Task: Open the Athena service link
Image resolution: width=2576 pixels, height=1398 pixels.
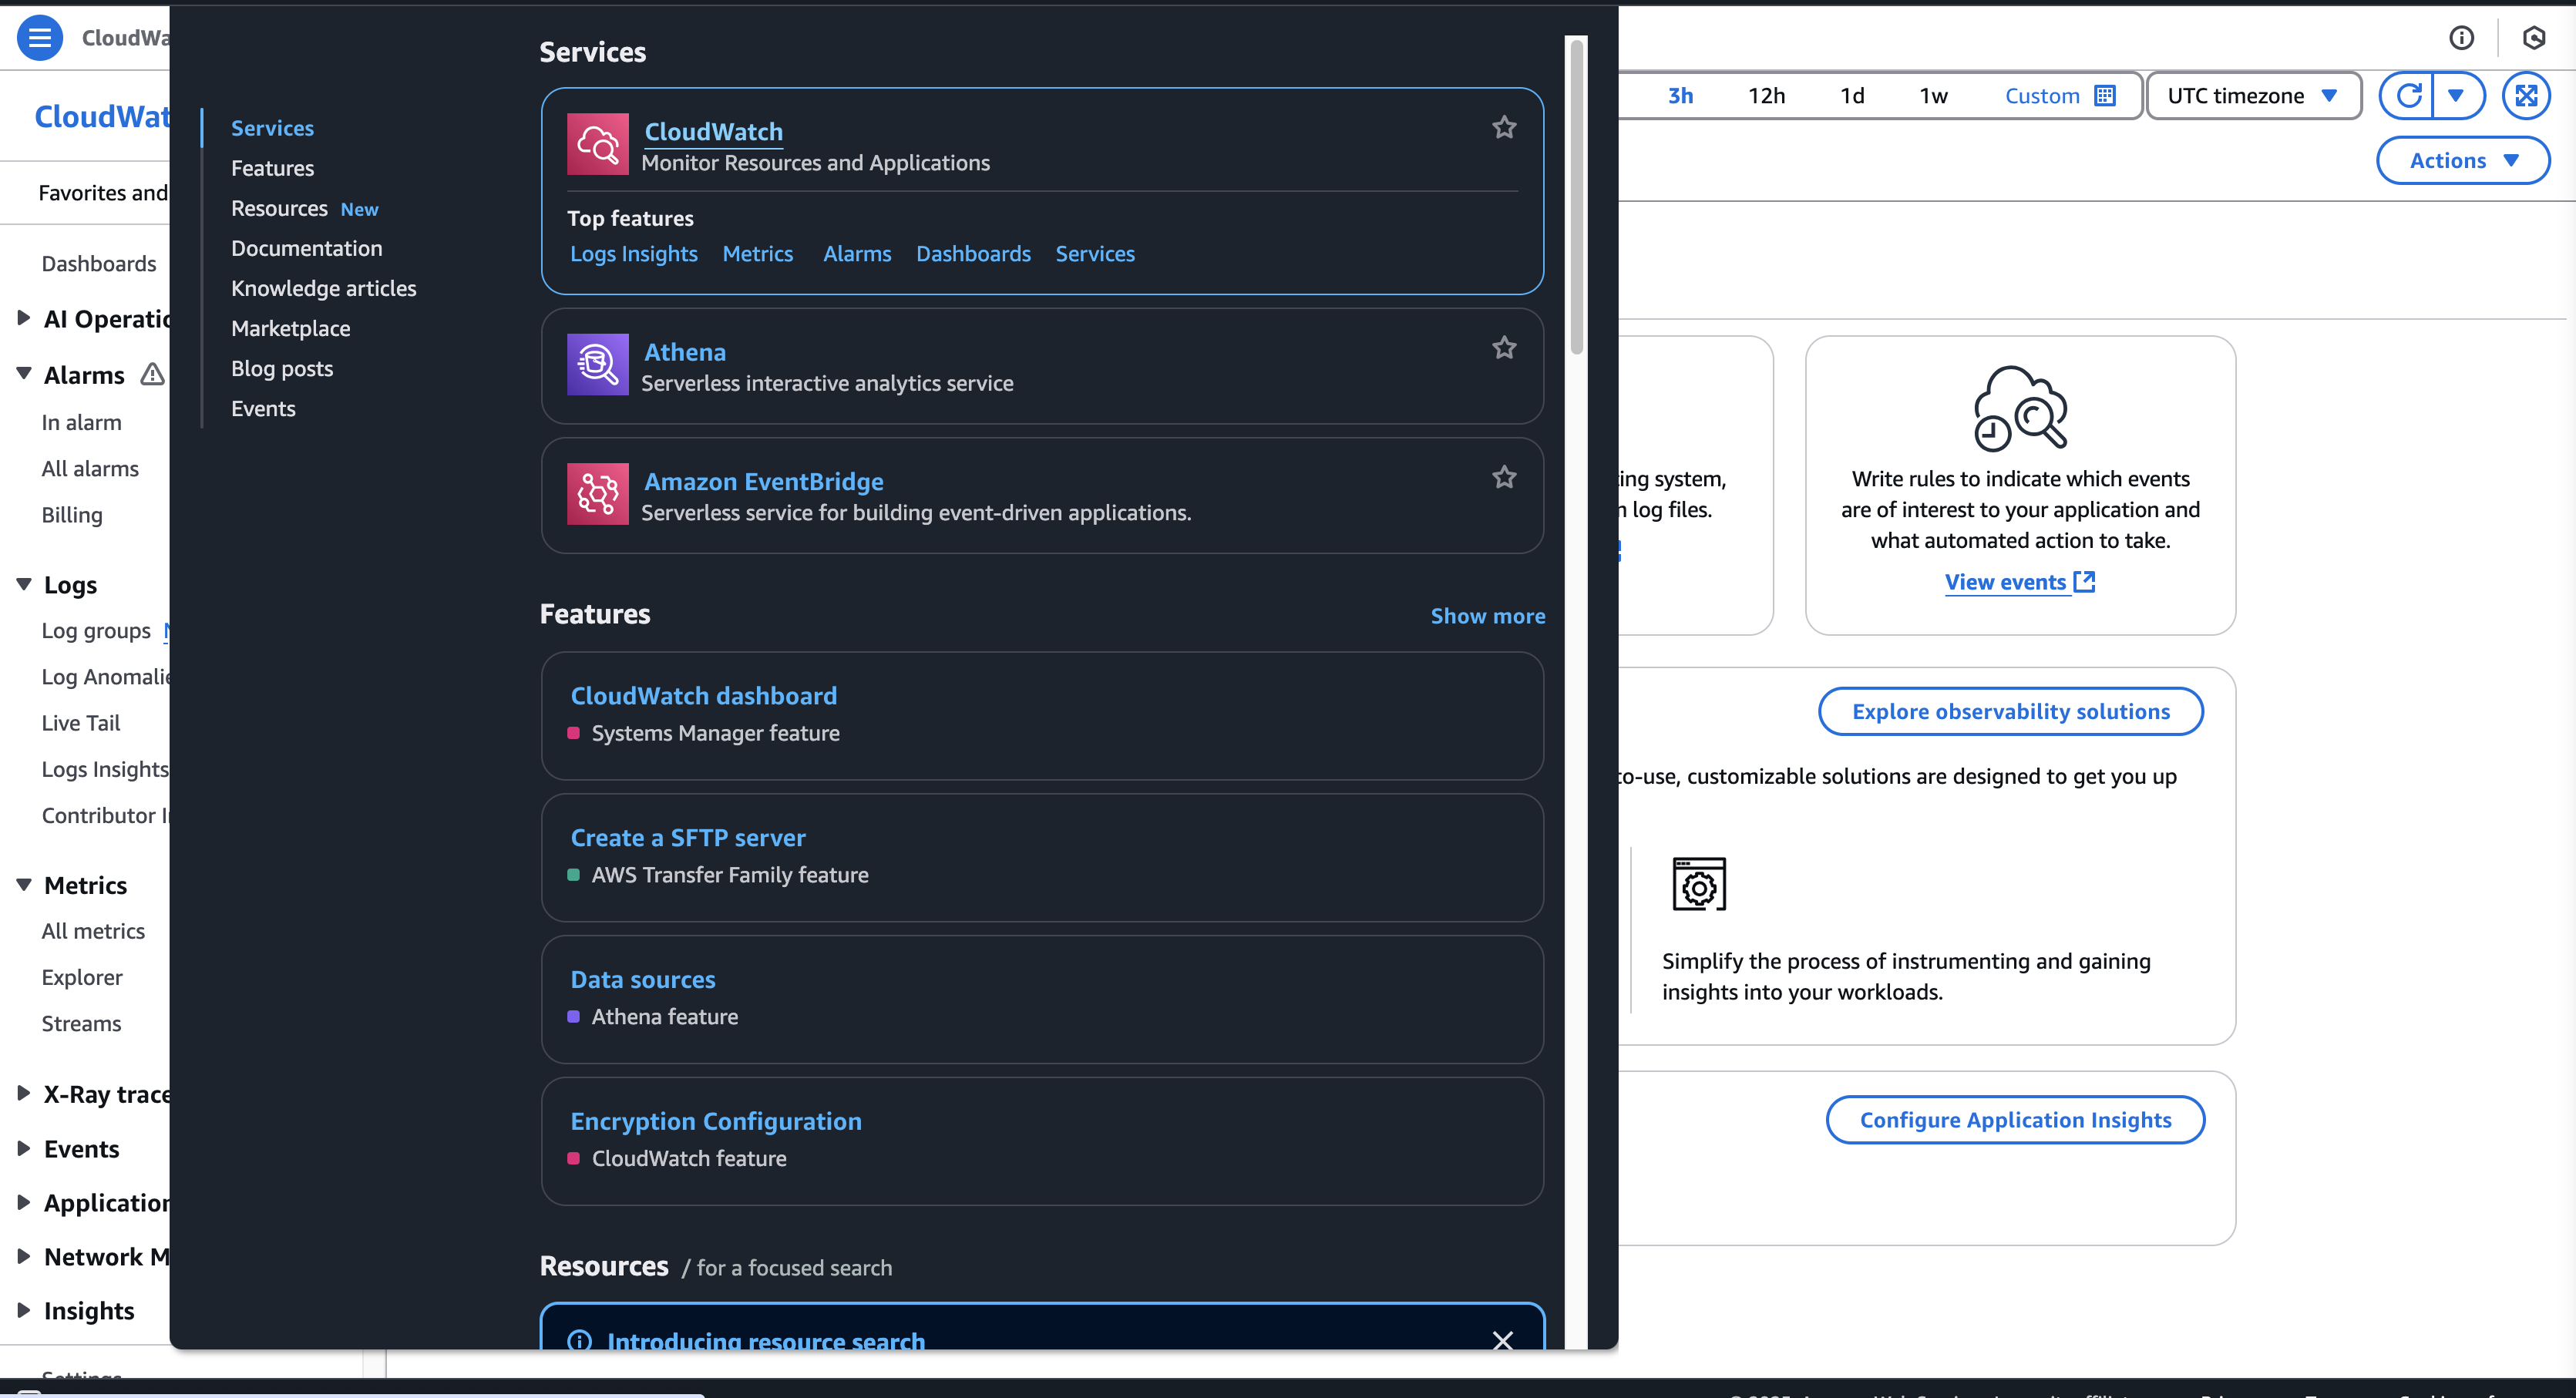Action: coord(685,352)
